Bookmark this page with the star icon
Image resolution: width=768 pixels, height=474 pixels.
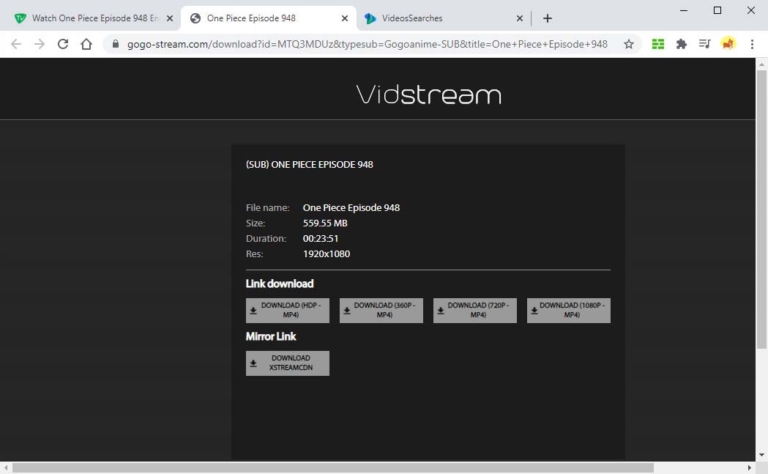629,44
